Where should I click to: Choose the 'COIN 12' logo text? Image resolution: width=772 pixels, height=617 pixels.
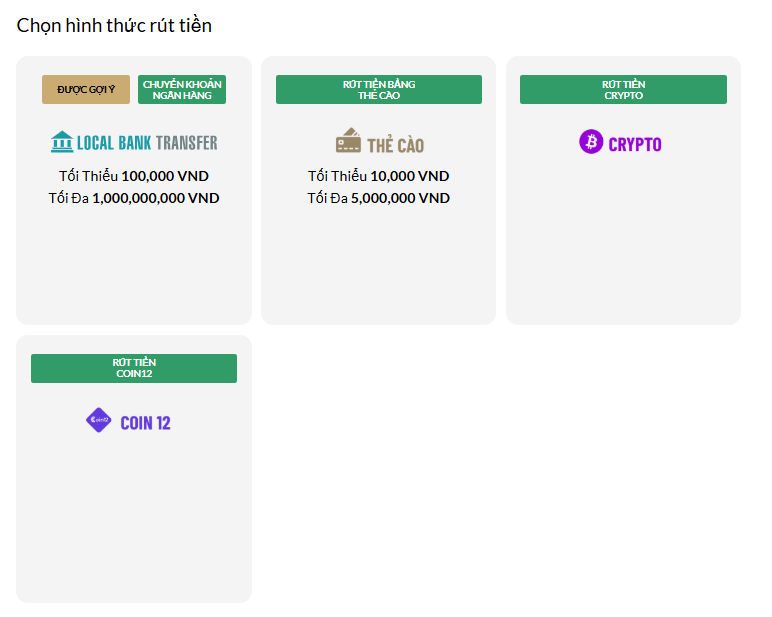145,423
